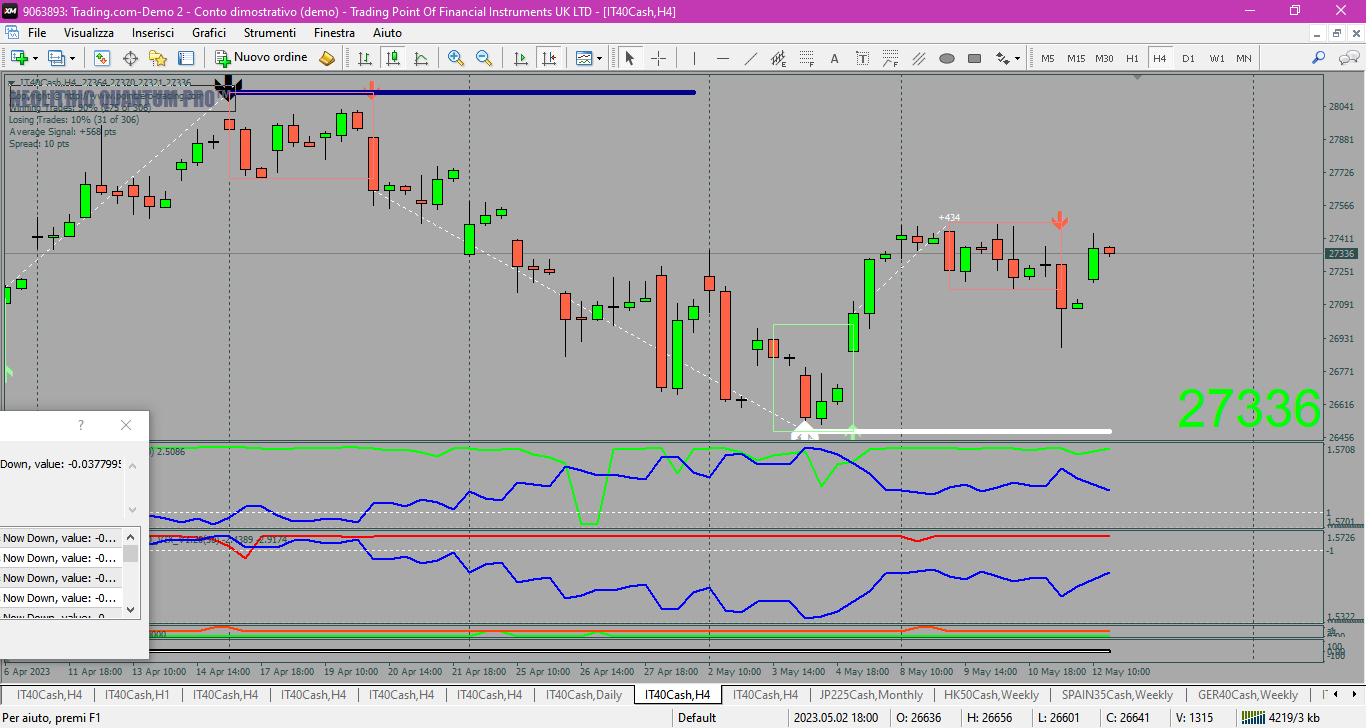Open the New chart dropdown arrow
The width and height of the screenshot is (1366, 728).
pos(35,58)
